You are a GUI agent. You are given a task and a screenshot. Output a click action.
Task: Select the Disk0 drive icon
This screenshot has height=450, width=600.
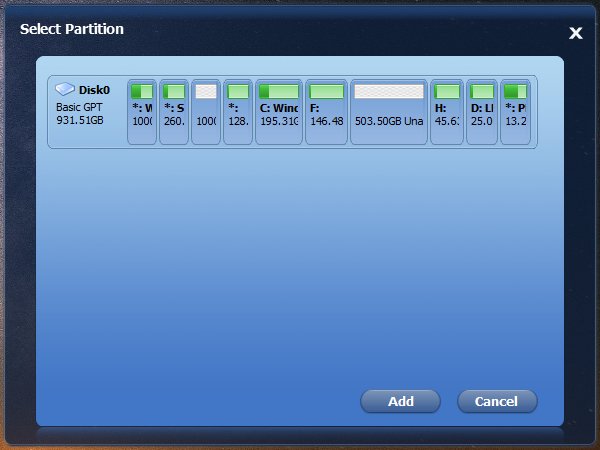65,89
